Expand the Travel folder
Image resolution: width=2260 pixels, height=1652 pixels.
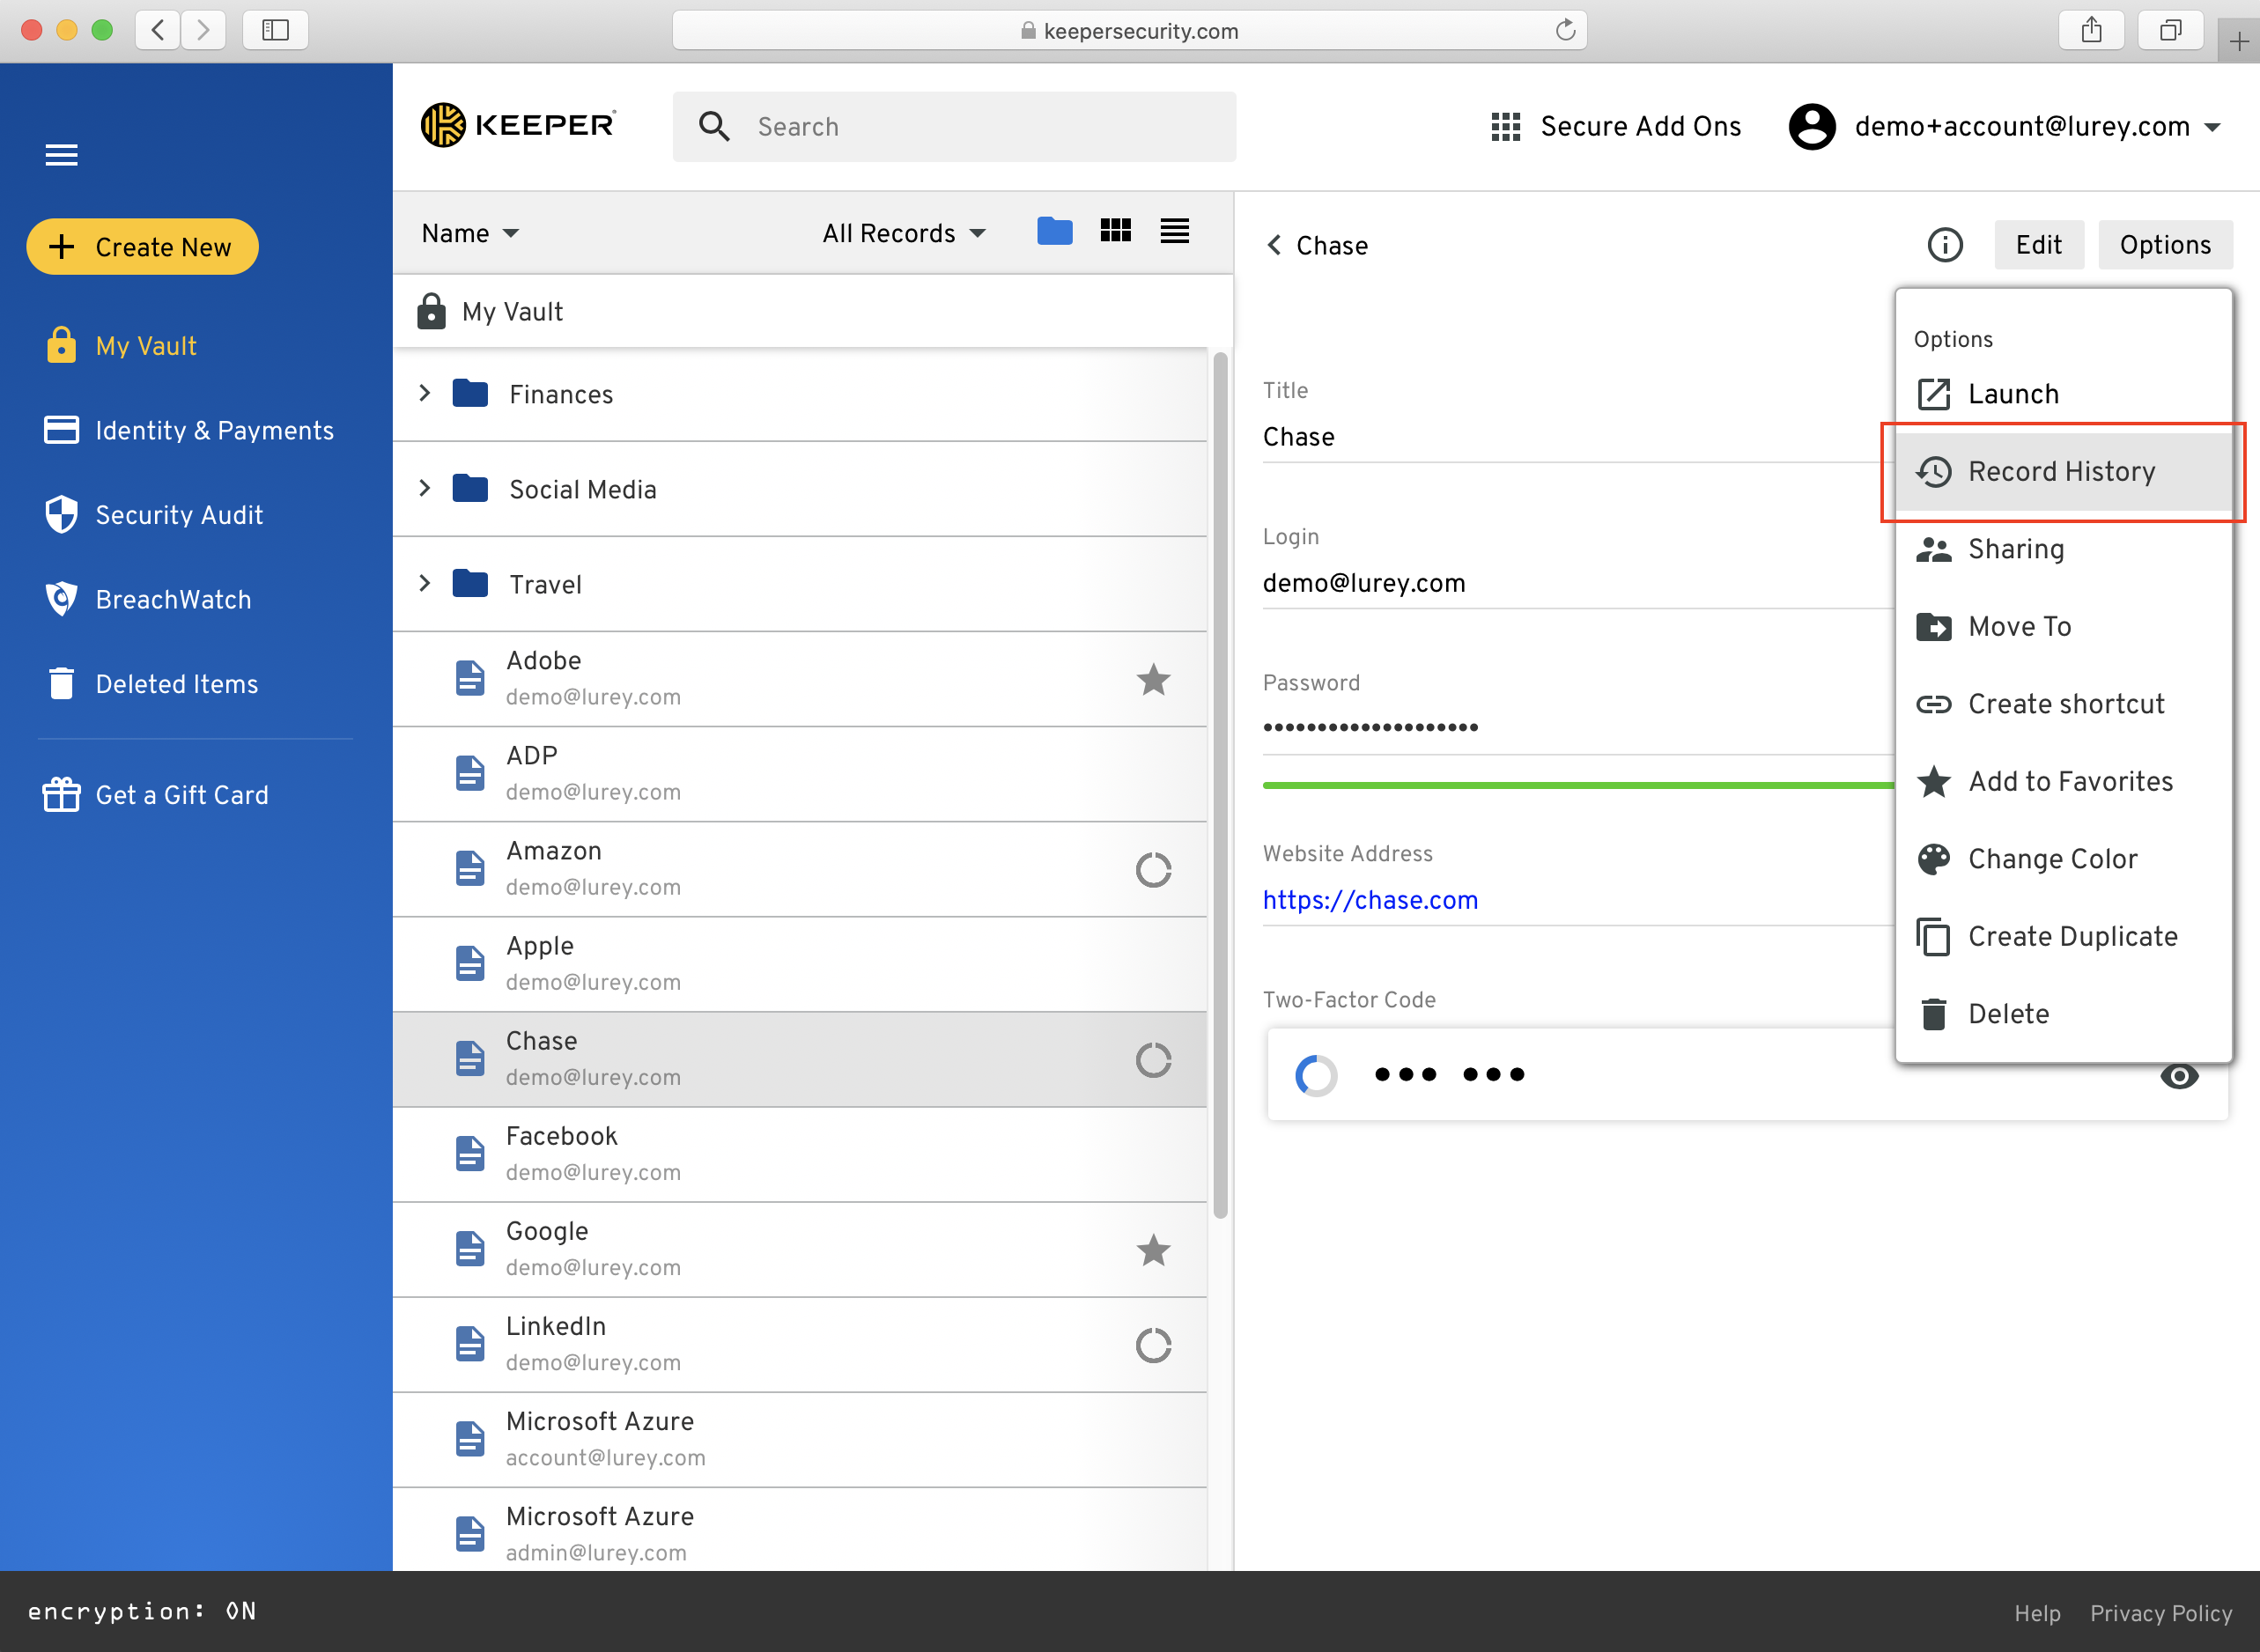(x=425, y=583)
